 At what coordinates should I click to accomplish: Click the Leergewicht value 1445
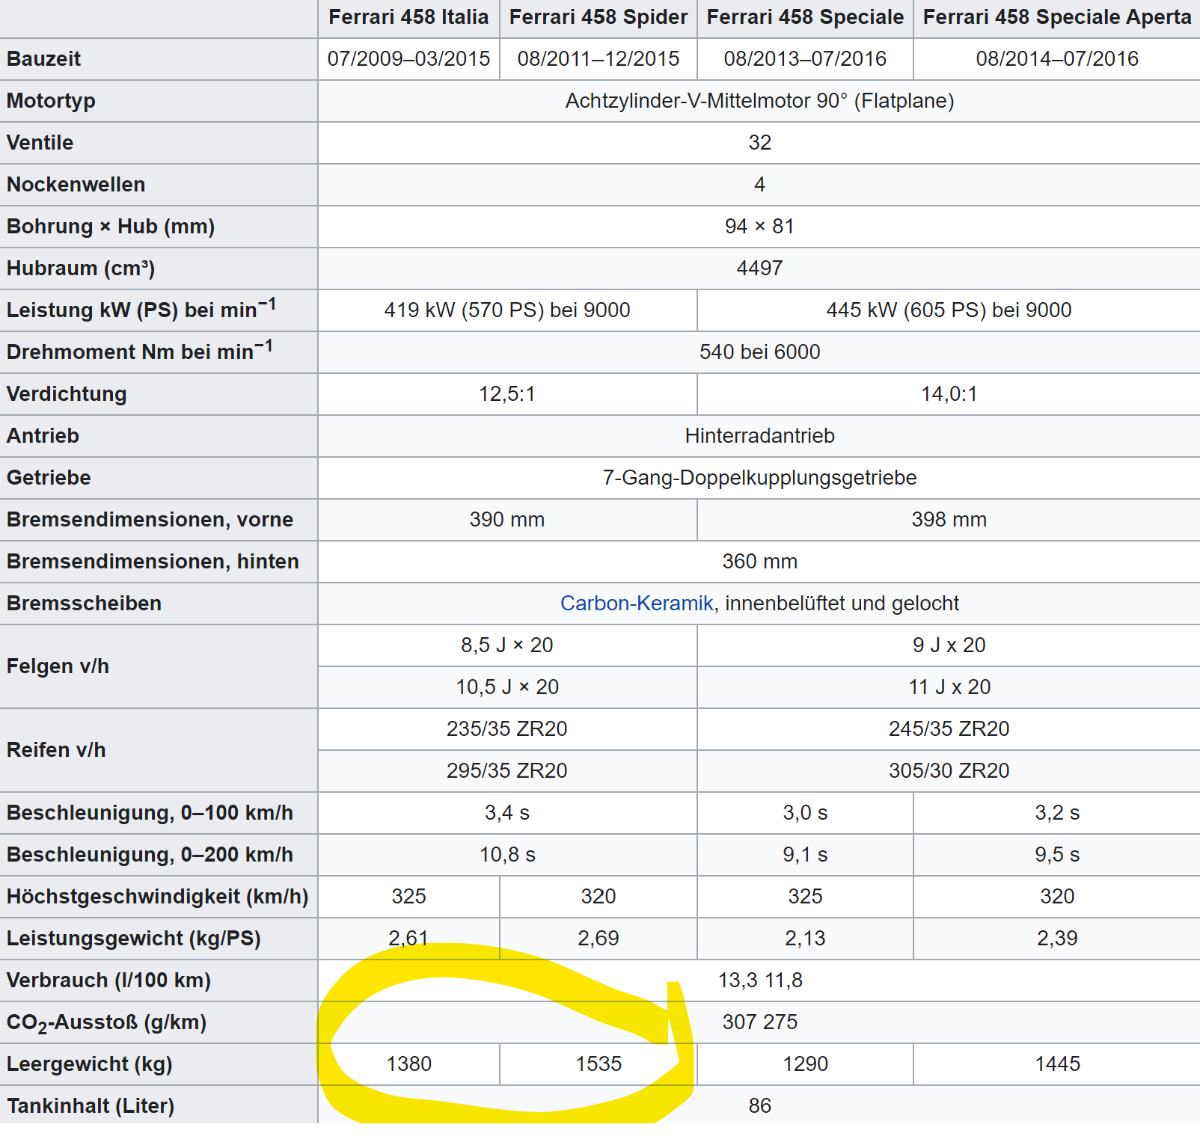tap(1057, 1064)
